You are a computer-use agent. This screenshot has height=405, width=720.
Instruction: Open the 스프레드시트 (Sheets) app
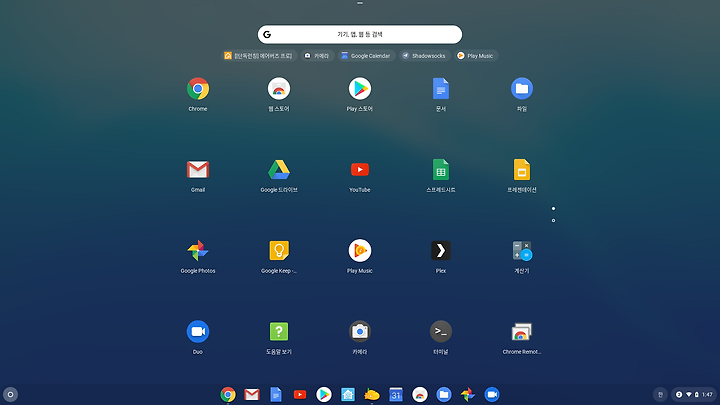(441, 170)
